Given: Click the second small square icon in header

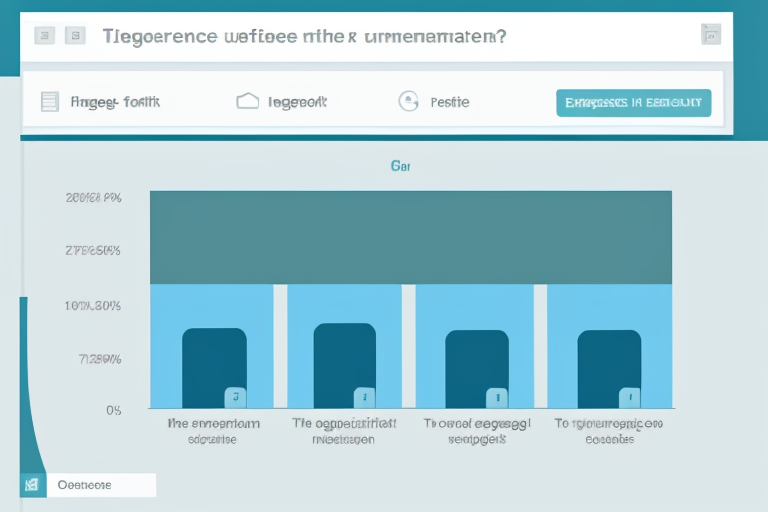Looking at the screenshot, I should (x=75, y=36).
